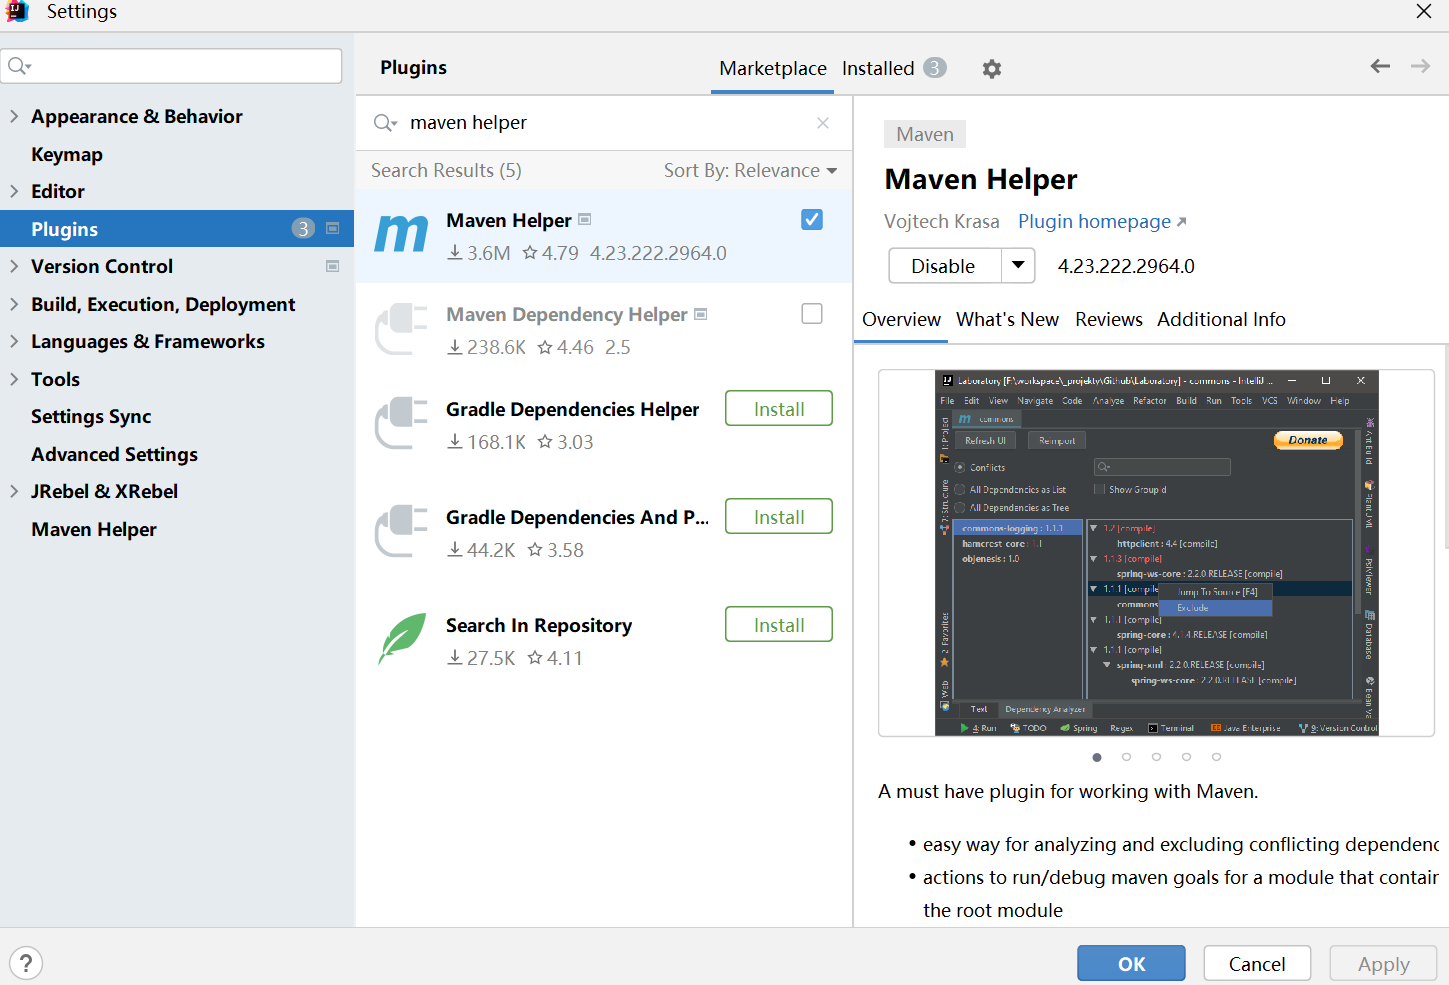Click the Version Control project-level settings icon

tap(333, 266)
